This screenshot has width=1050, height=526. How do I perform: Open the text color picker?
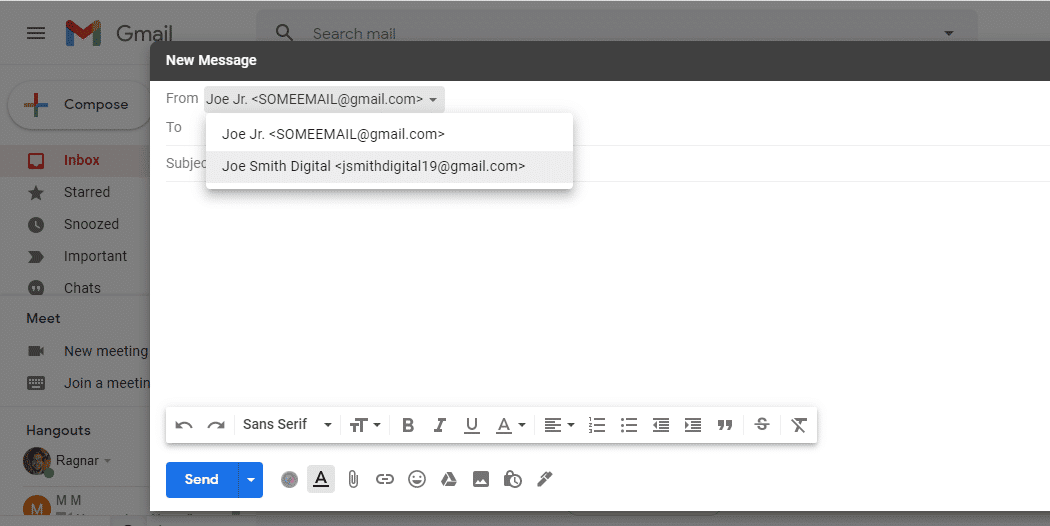(511, 425)
